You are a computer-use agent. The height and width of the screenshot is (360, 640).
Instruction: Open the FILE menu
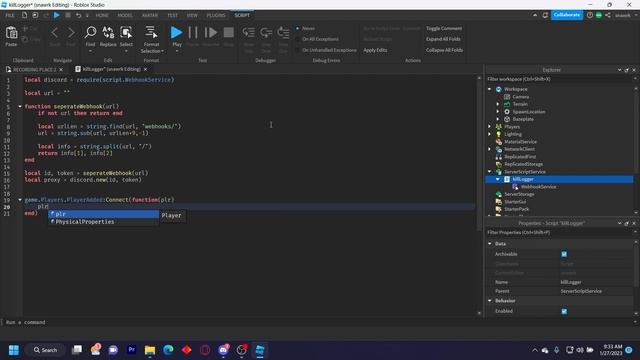pos(10,15)
